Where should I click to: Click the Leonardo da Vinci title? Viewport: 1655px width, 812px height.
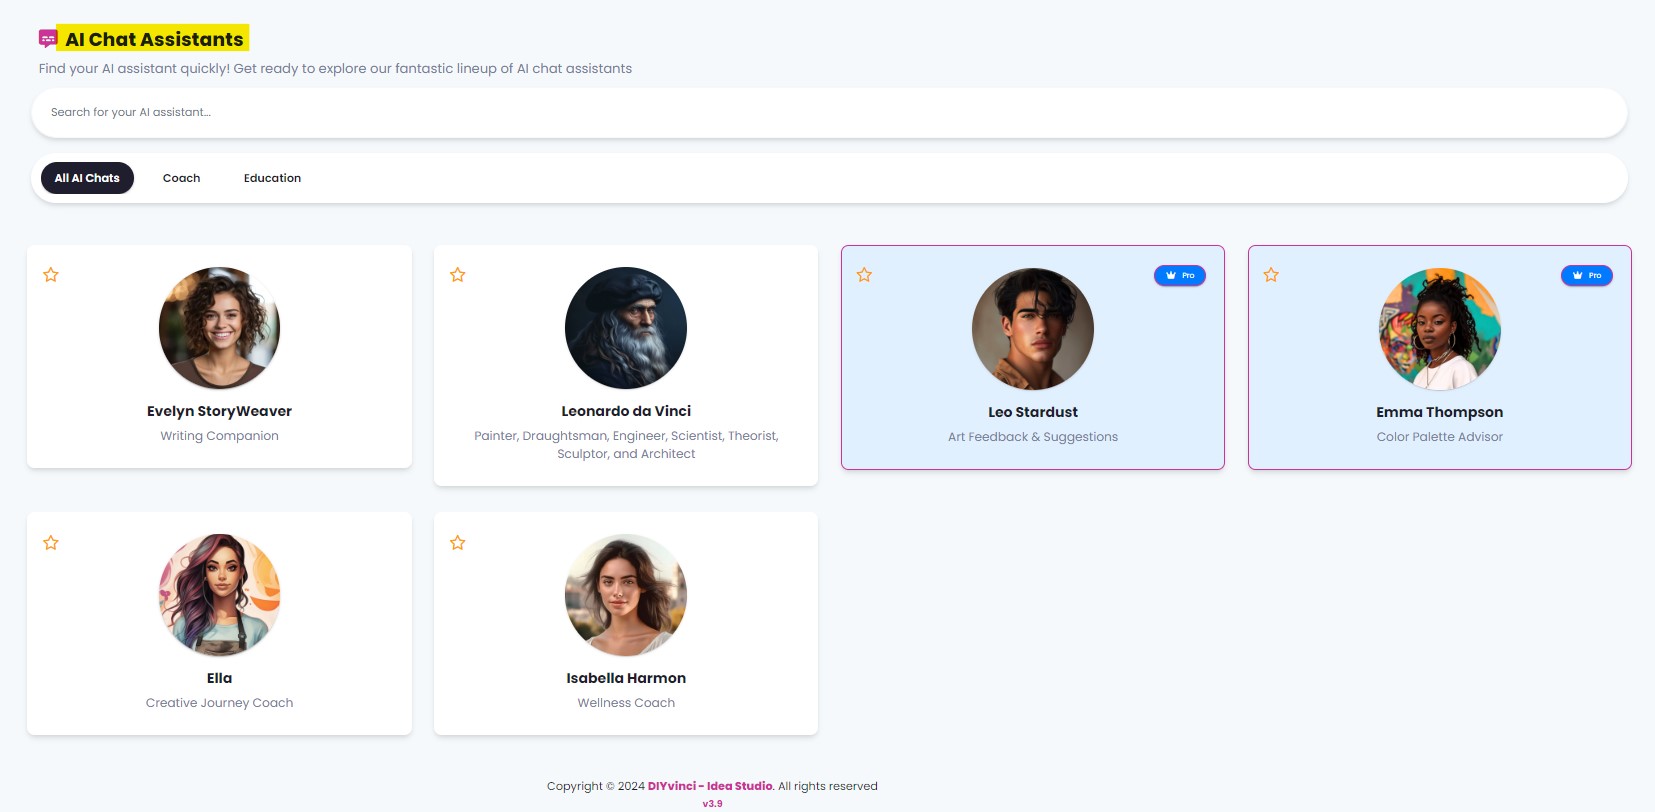tap(626, 411)
